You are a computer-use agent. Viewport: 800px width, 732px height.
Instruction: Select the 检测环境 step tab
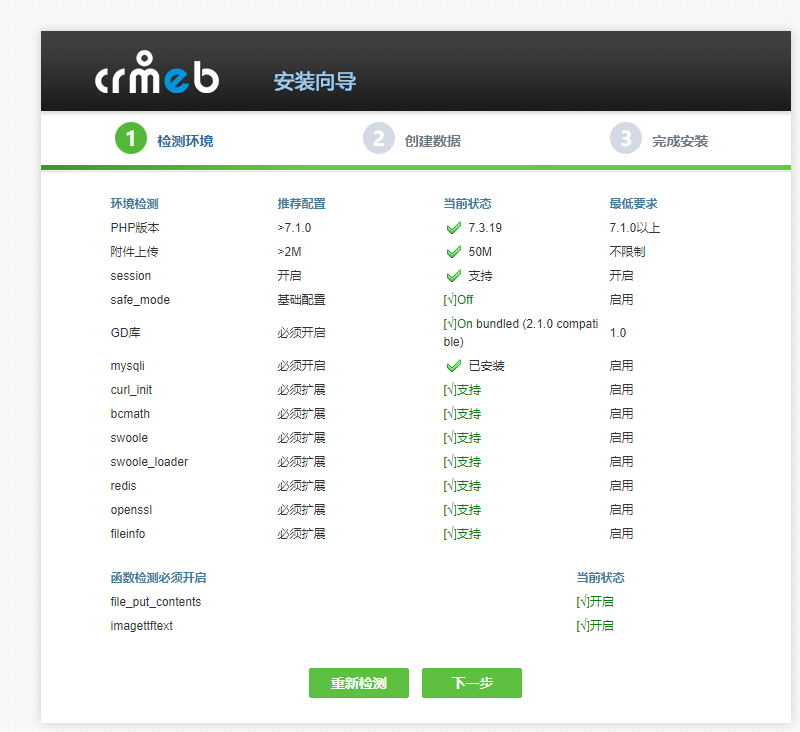(185, 141)
